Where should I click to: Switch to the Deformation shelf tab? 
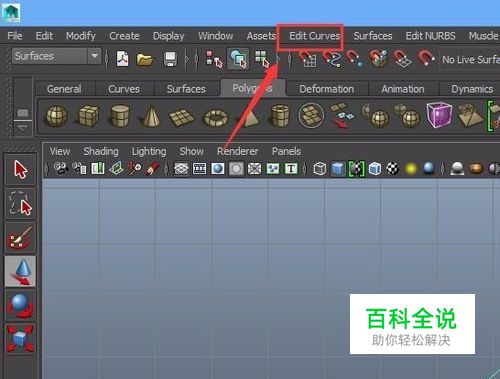[x=327, y=89]
